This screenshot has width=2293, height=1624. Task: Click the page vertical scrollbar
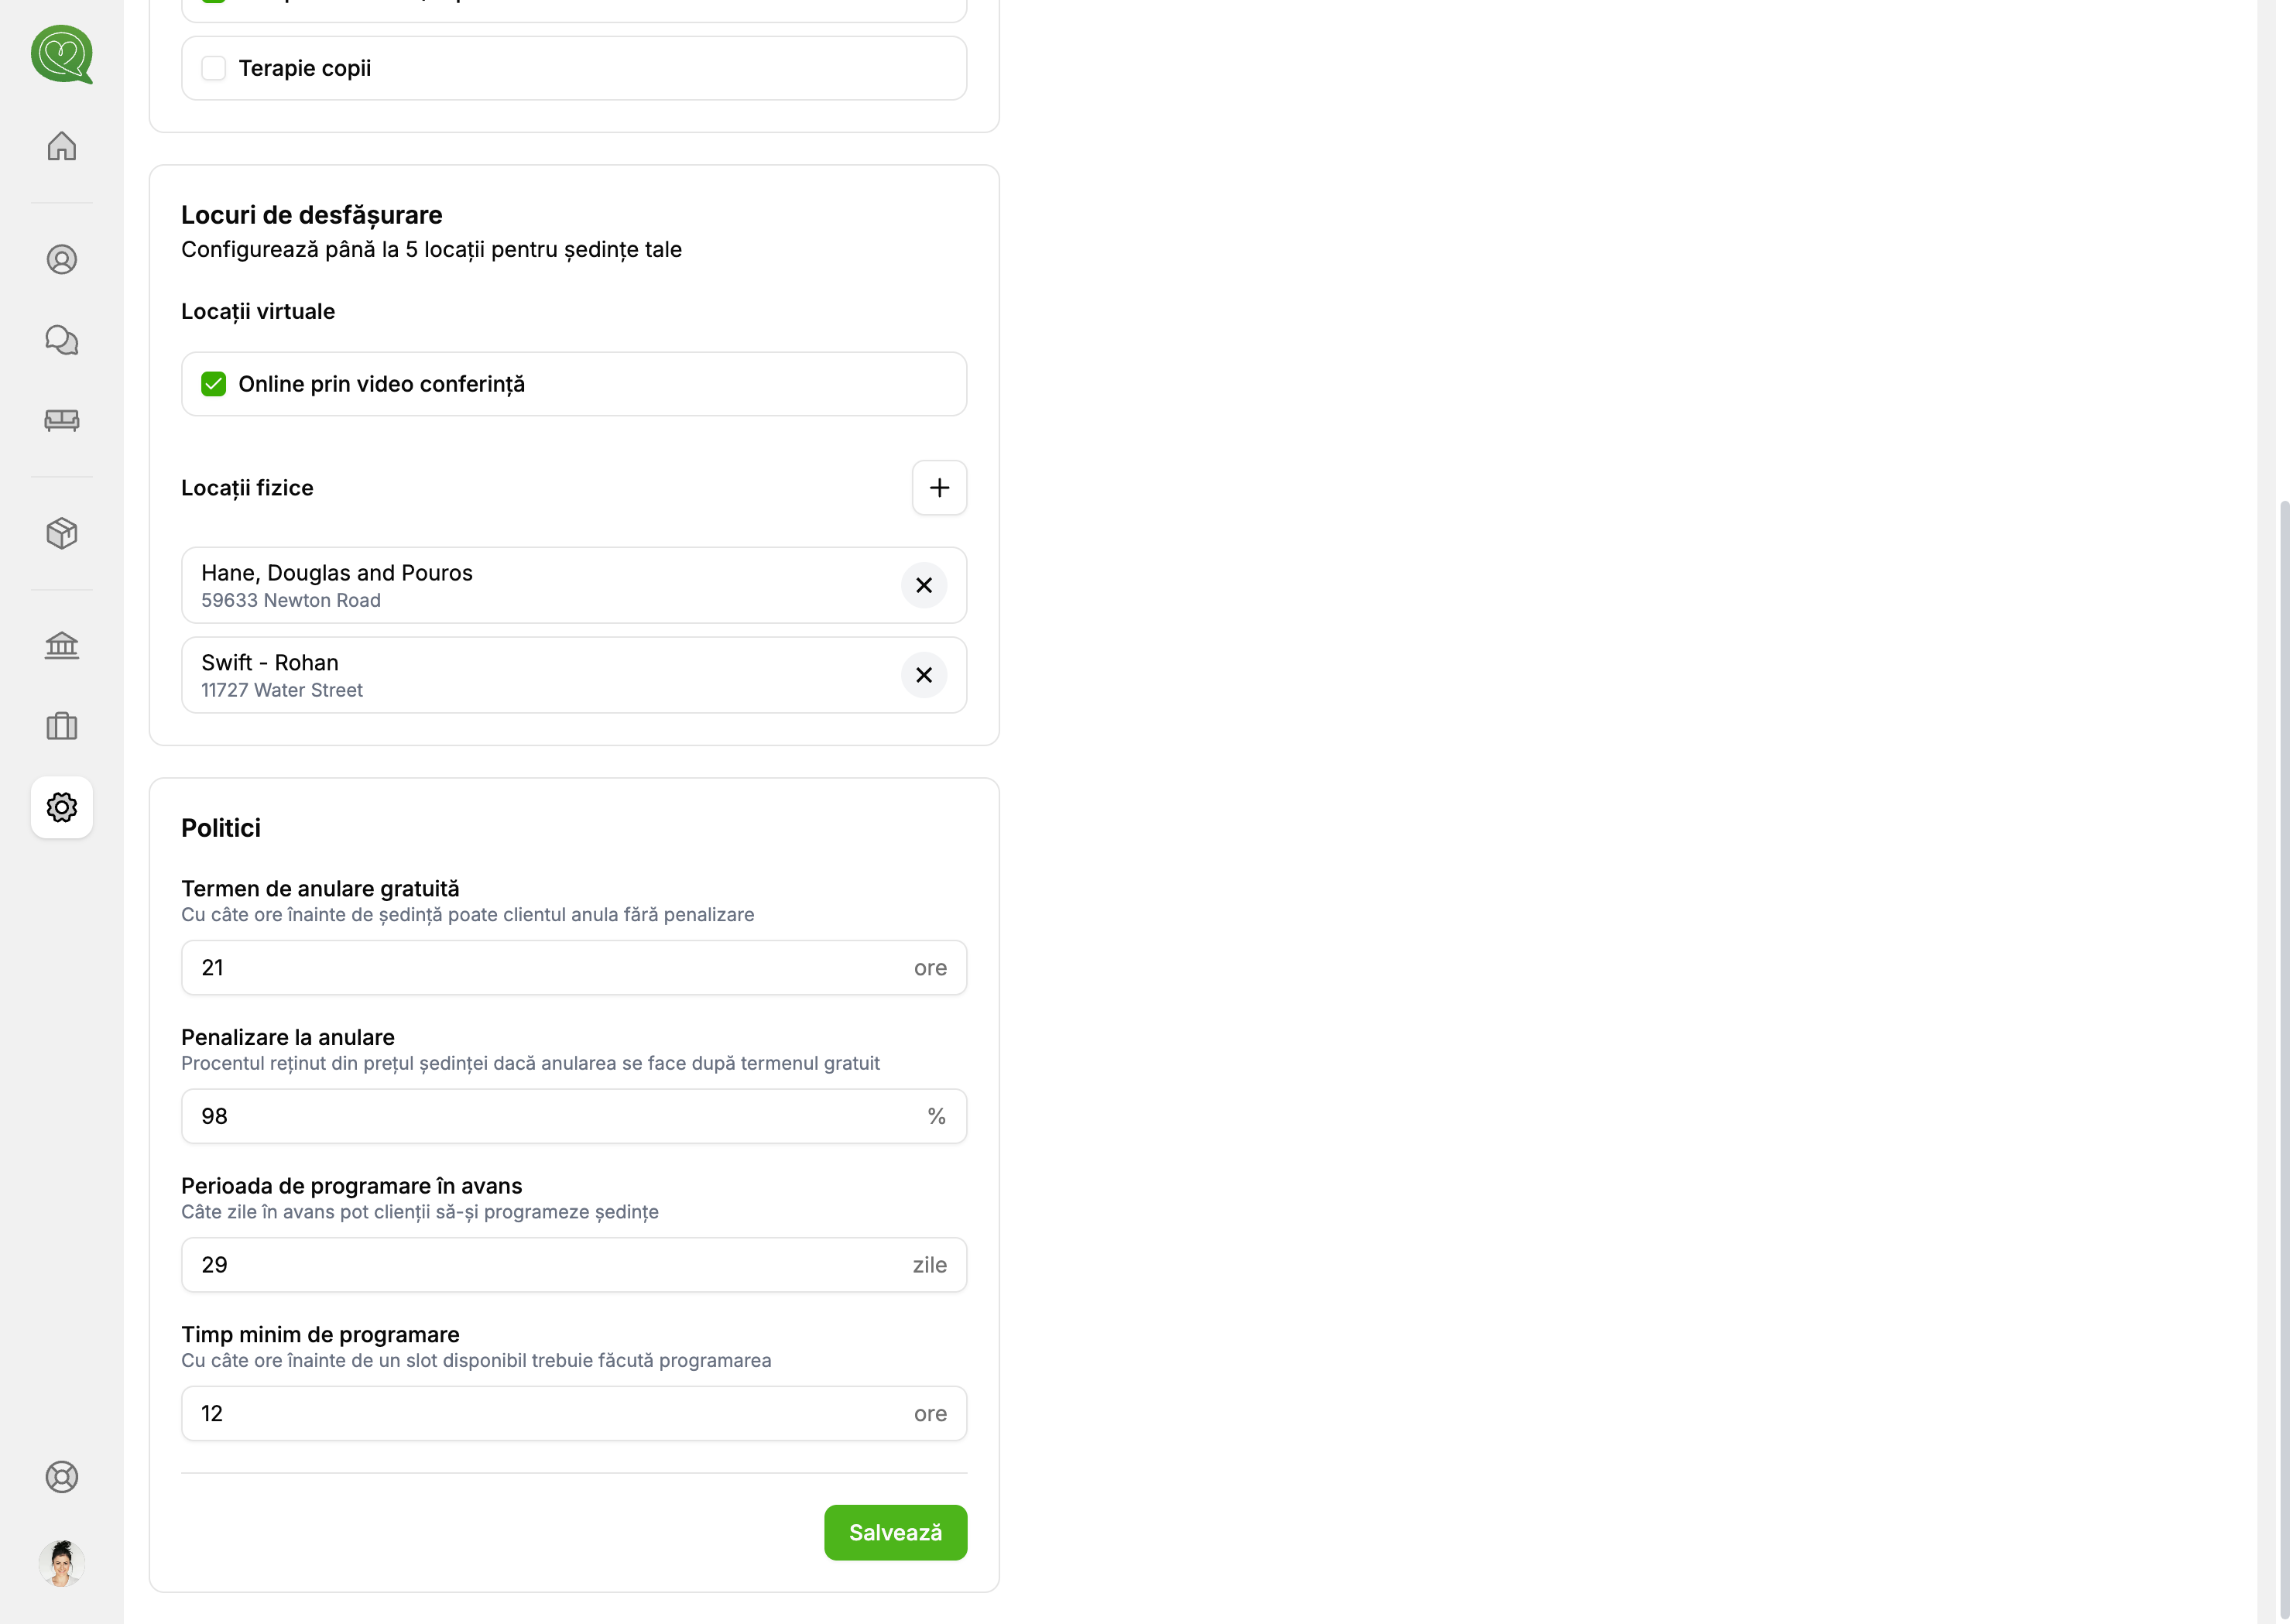click(2283, 1000)
